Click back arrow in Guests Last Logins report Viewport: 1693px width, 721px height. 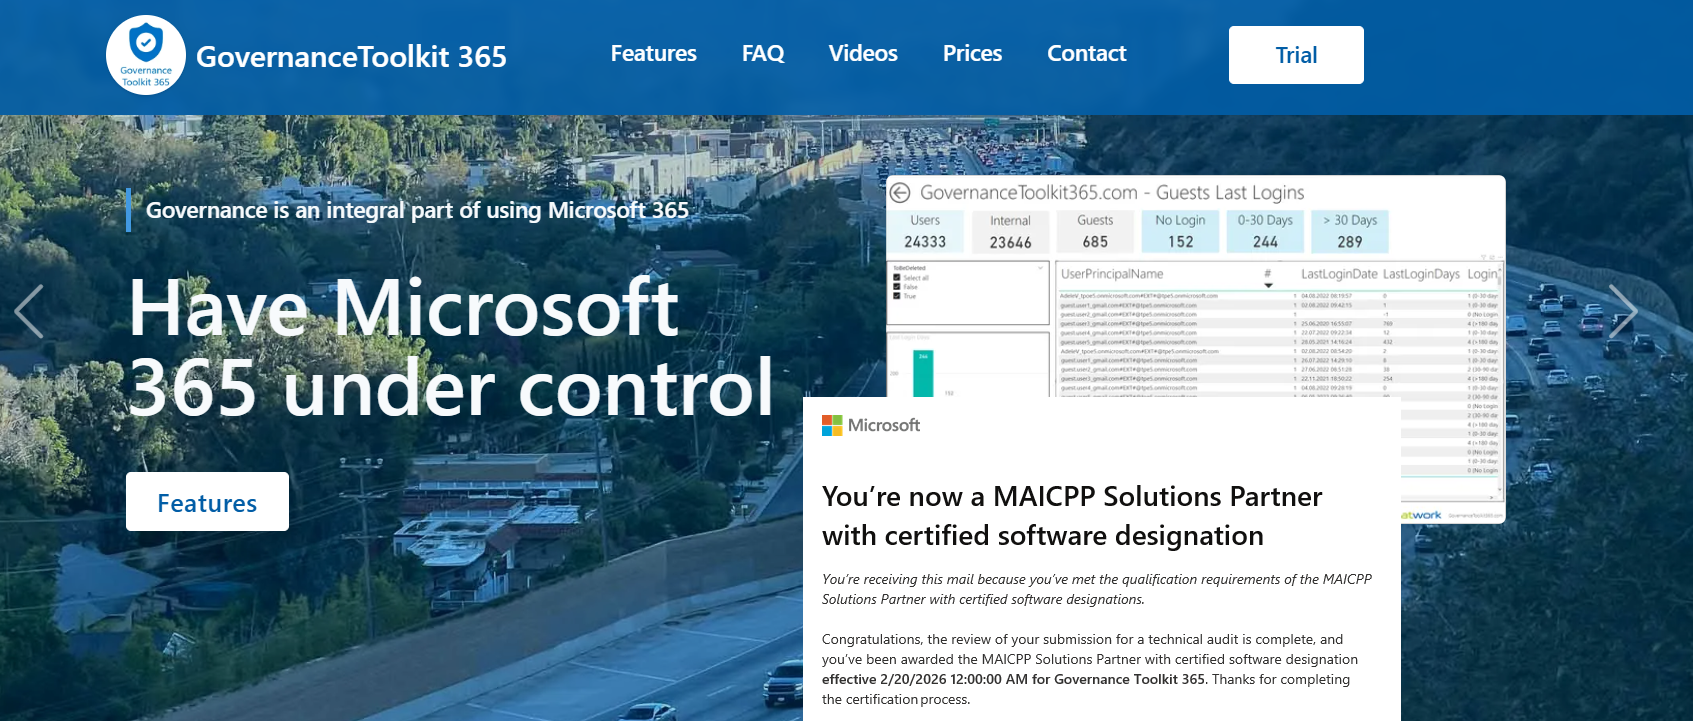900,192
